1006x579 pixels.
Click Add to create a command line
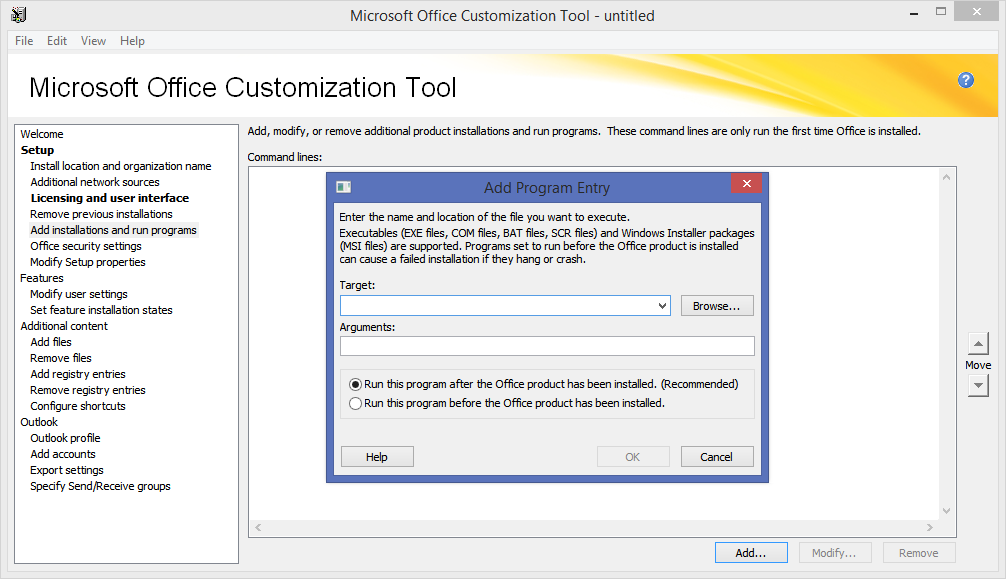click(751, 552)
